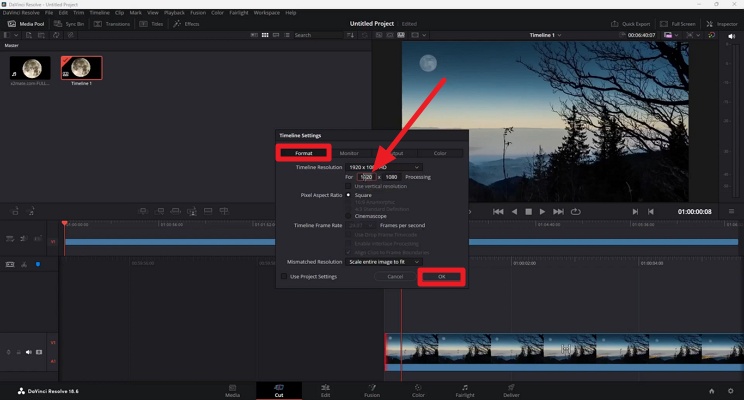
Task: Toggle Align Clips to Frame Boundaries checkbox
Action: click(x=348, y=252)
